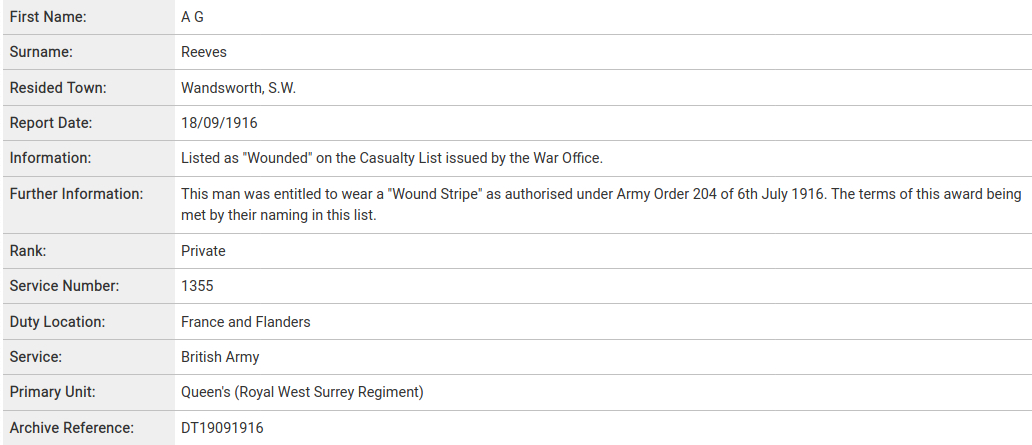
Task: Click the Casualty List wounded information text
Action: 392,158
